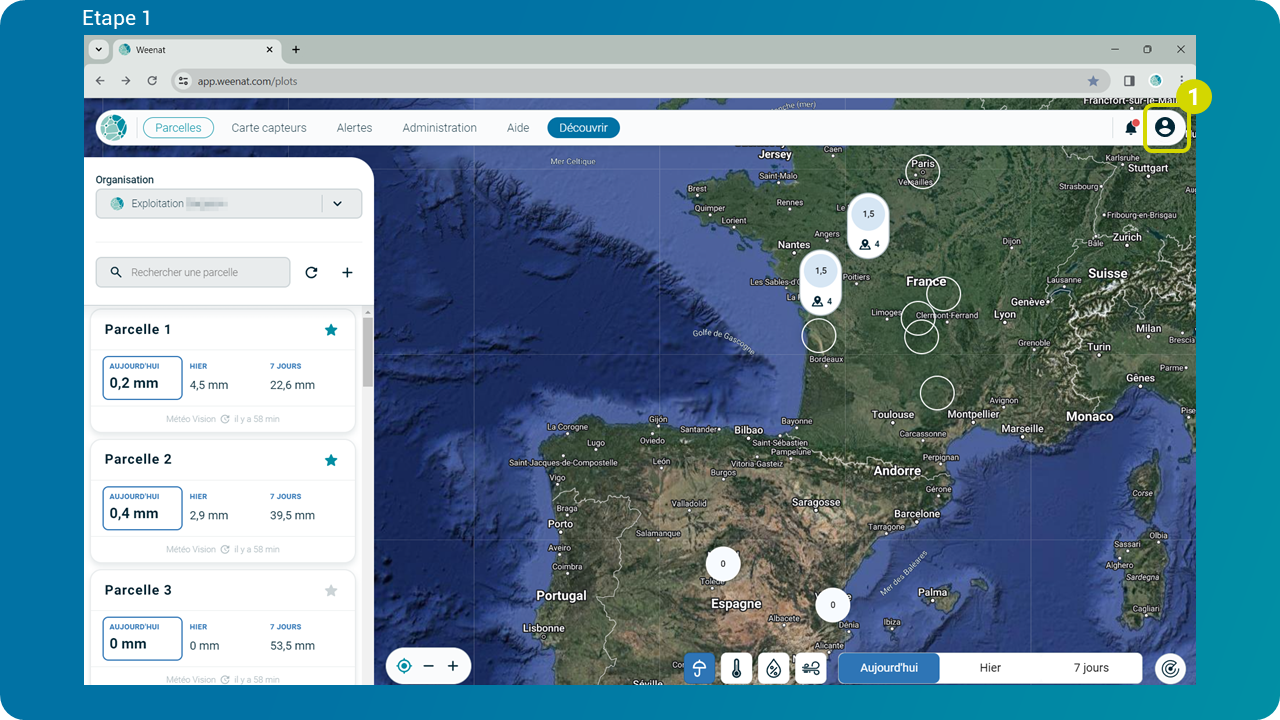Toggle favorite star for Parcelle 2
Image resolution: width=1280 pixels, height=720 pixels.
point(331,460)
